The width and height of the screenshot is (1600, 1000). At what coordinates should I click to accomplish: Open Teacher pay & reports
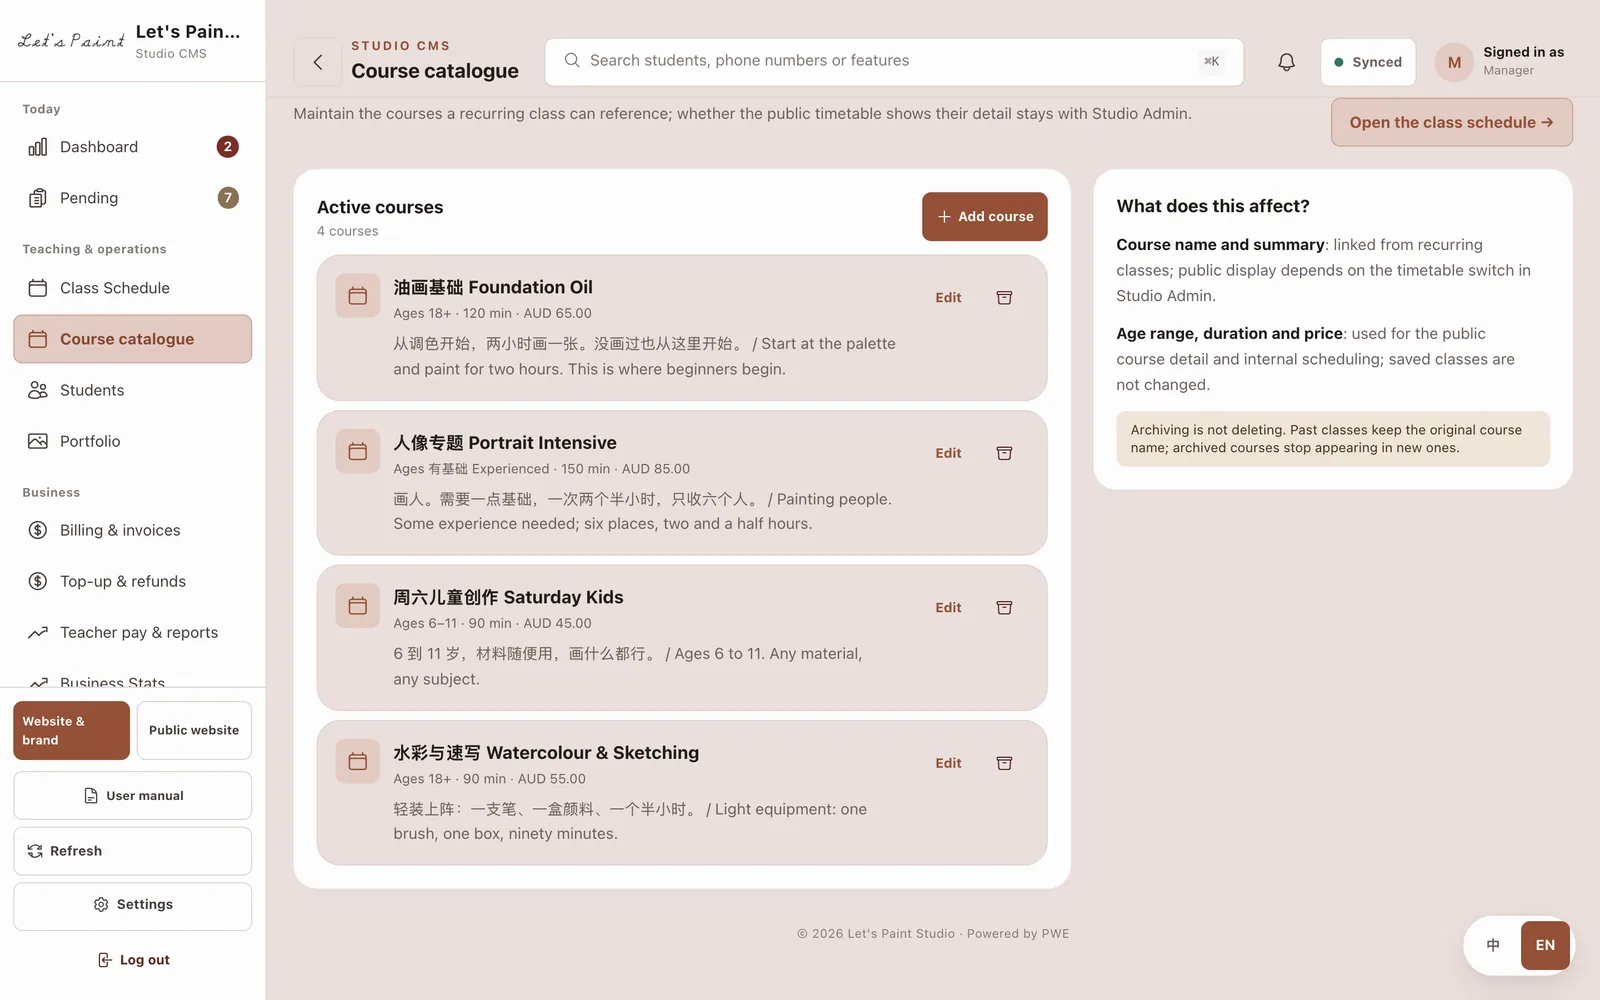(132, 632)
